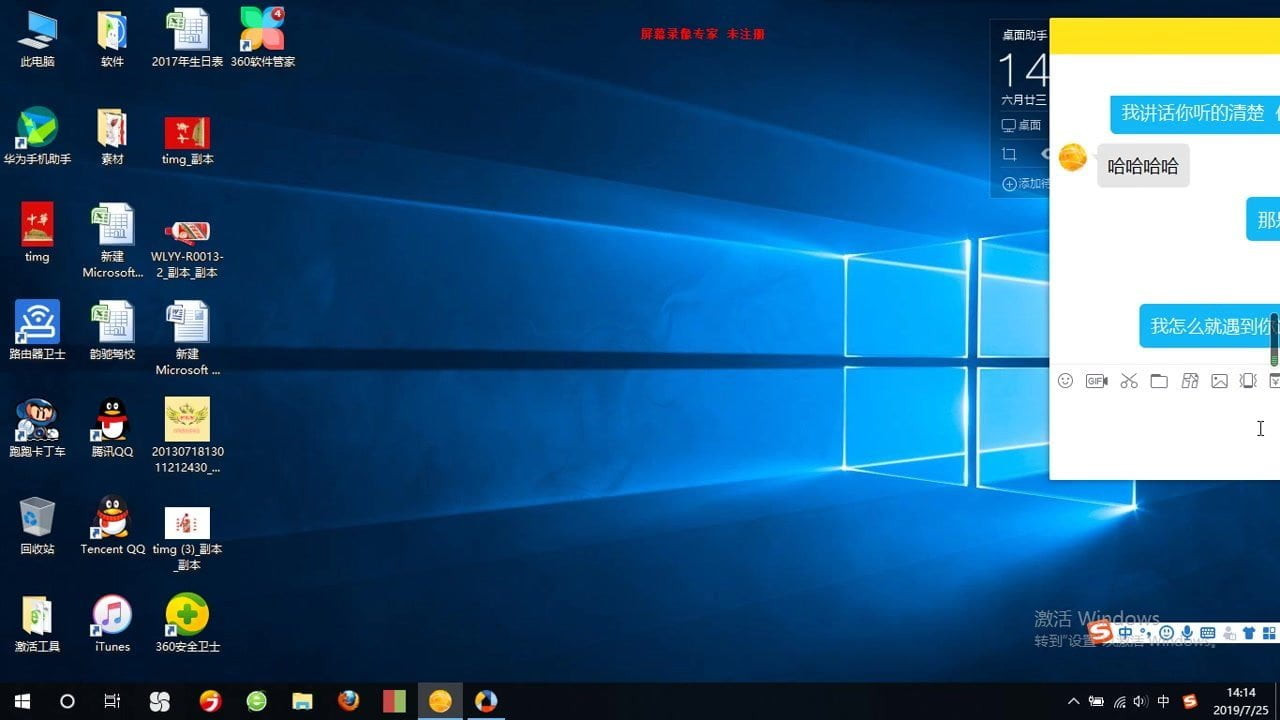Open the emoji picker in chat toolbar

click(1066, 381)
